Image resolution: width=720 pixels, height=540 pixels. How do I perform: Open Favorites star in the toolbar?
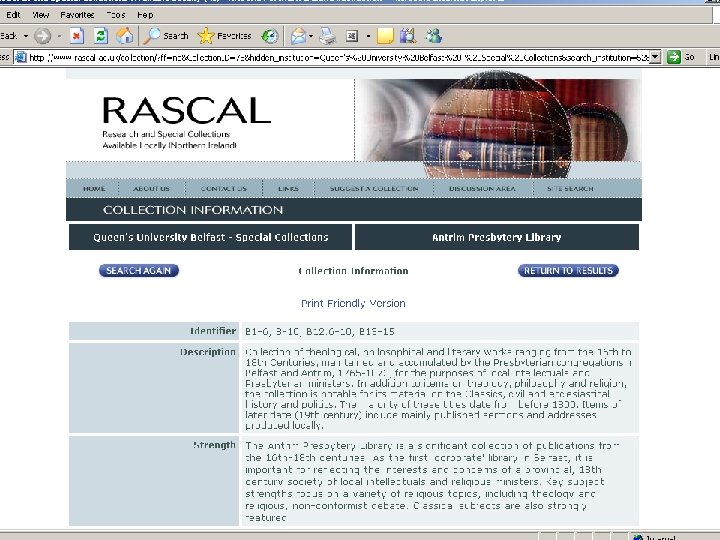coord(224,36)
